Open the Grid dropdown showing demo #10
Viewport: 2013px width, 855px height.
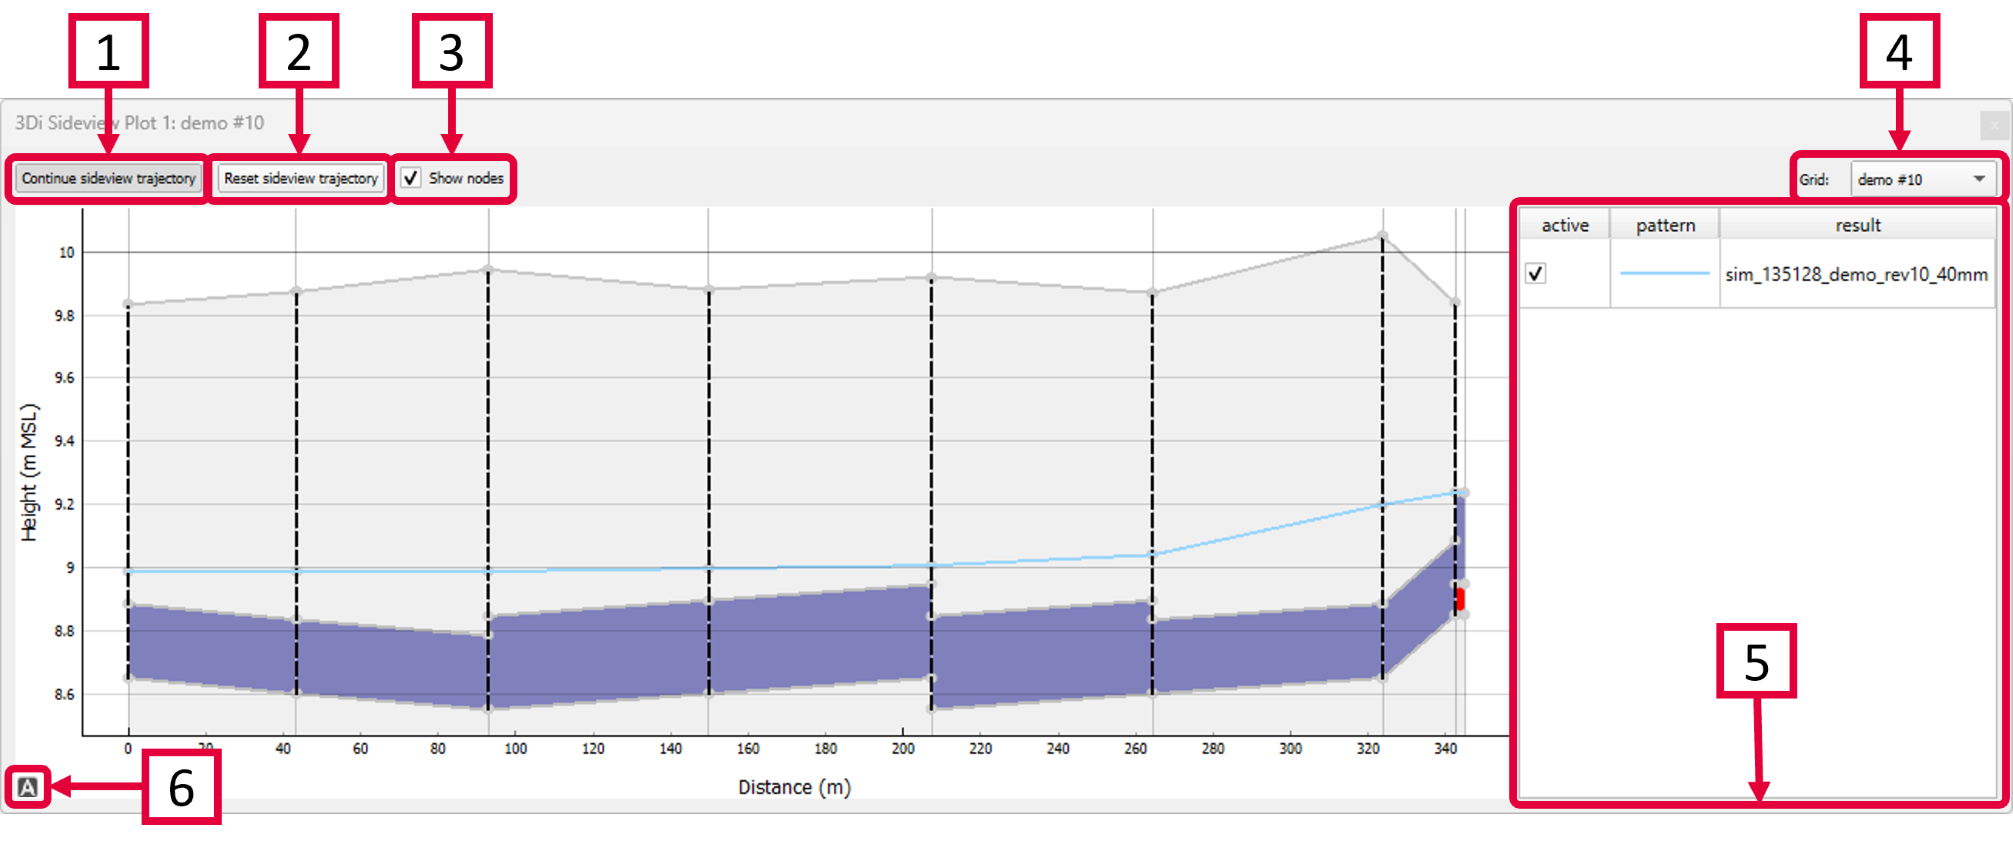click(x=1921, y=179)
